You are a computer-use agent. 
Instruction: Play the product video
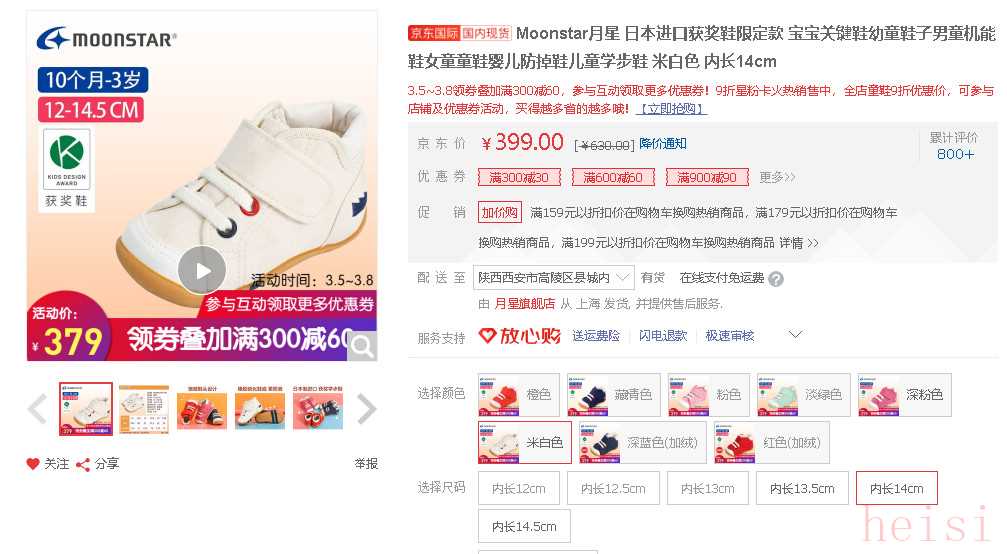coord(202,270)
